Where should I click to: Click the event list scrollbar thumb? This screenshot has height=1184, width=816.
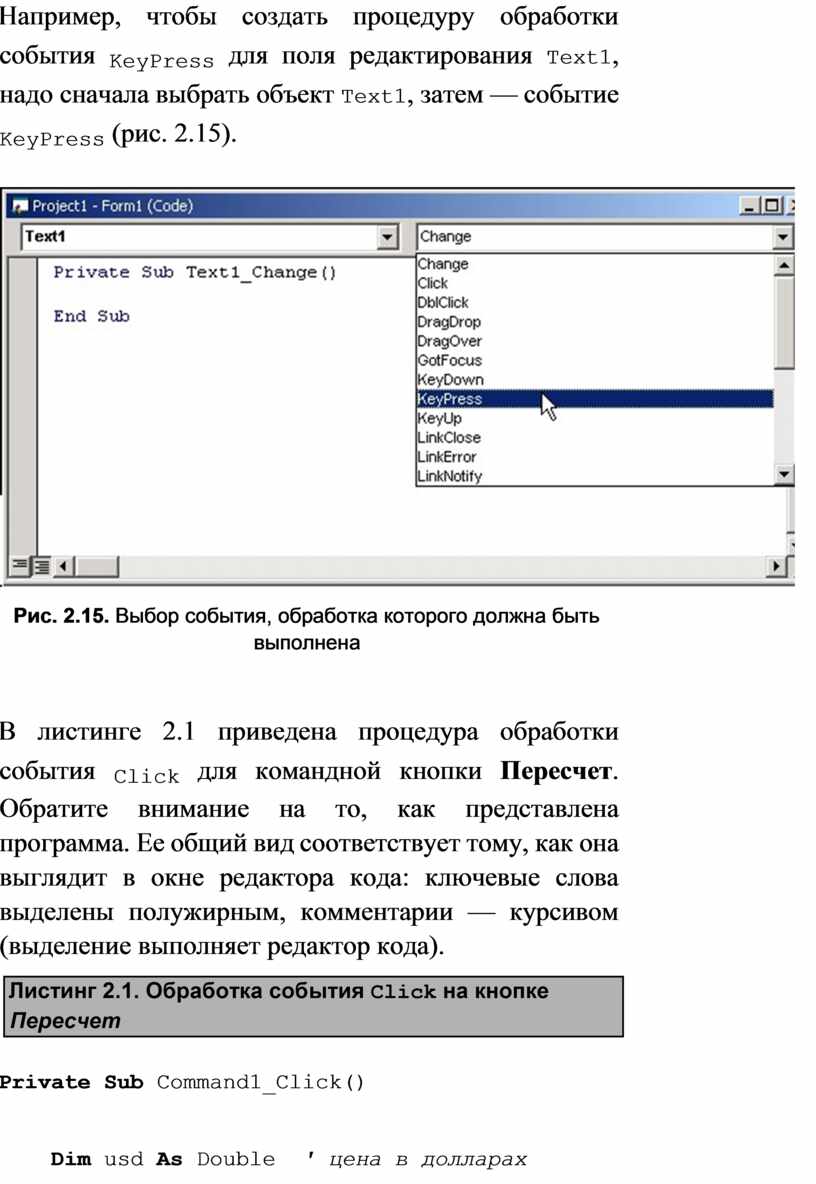tap(784, 323)
